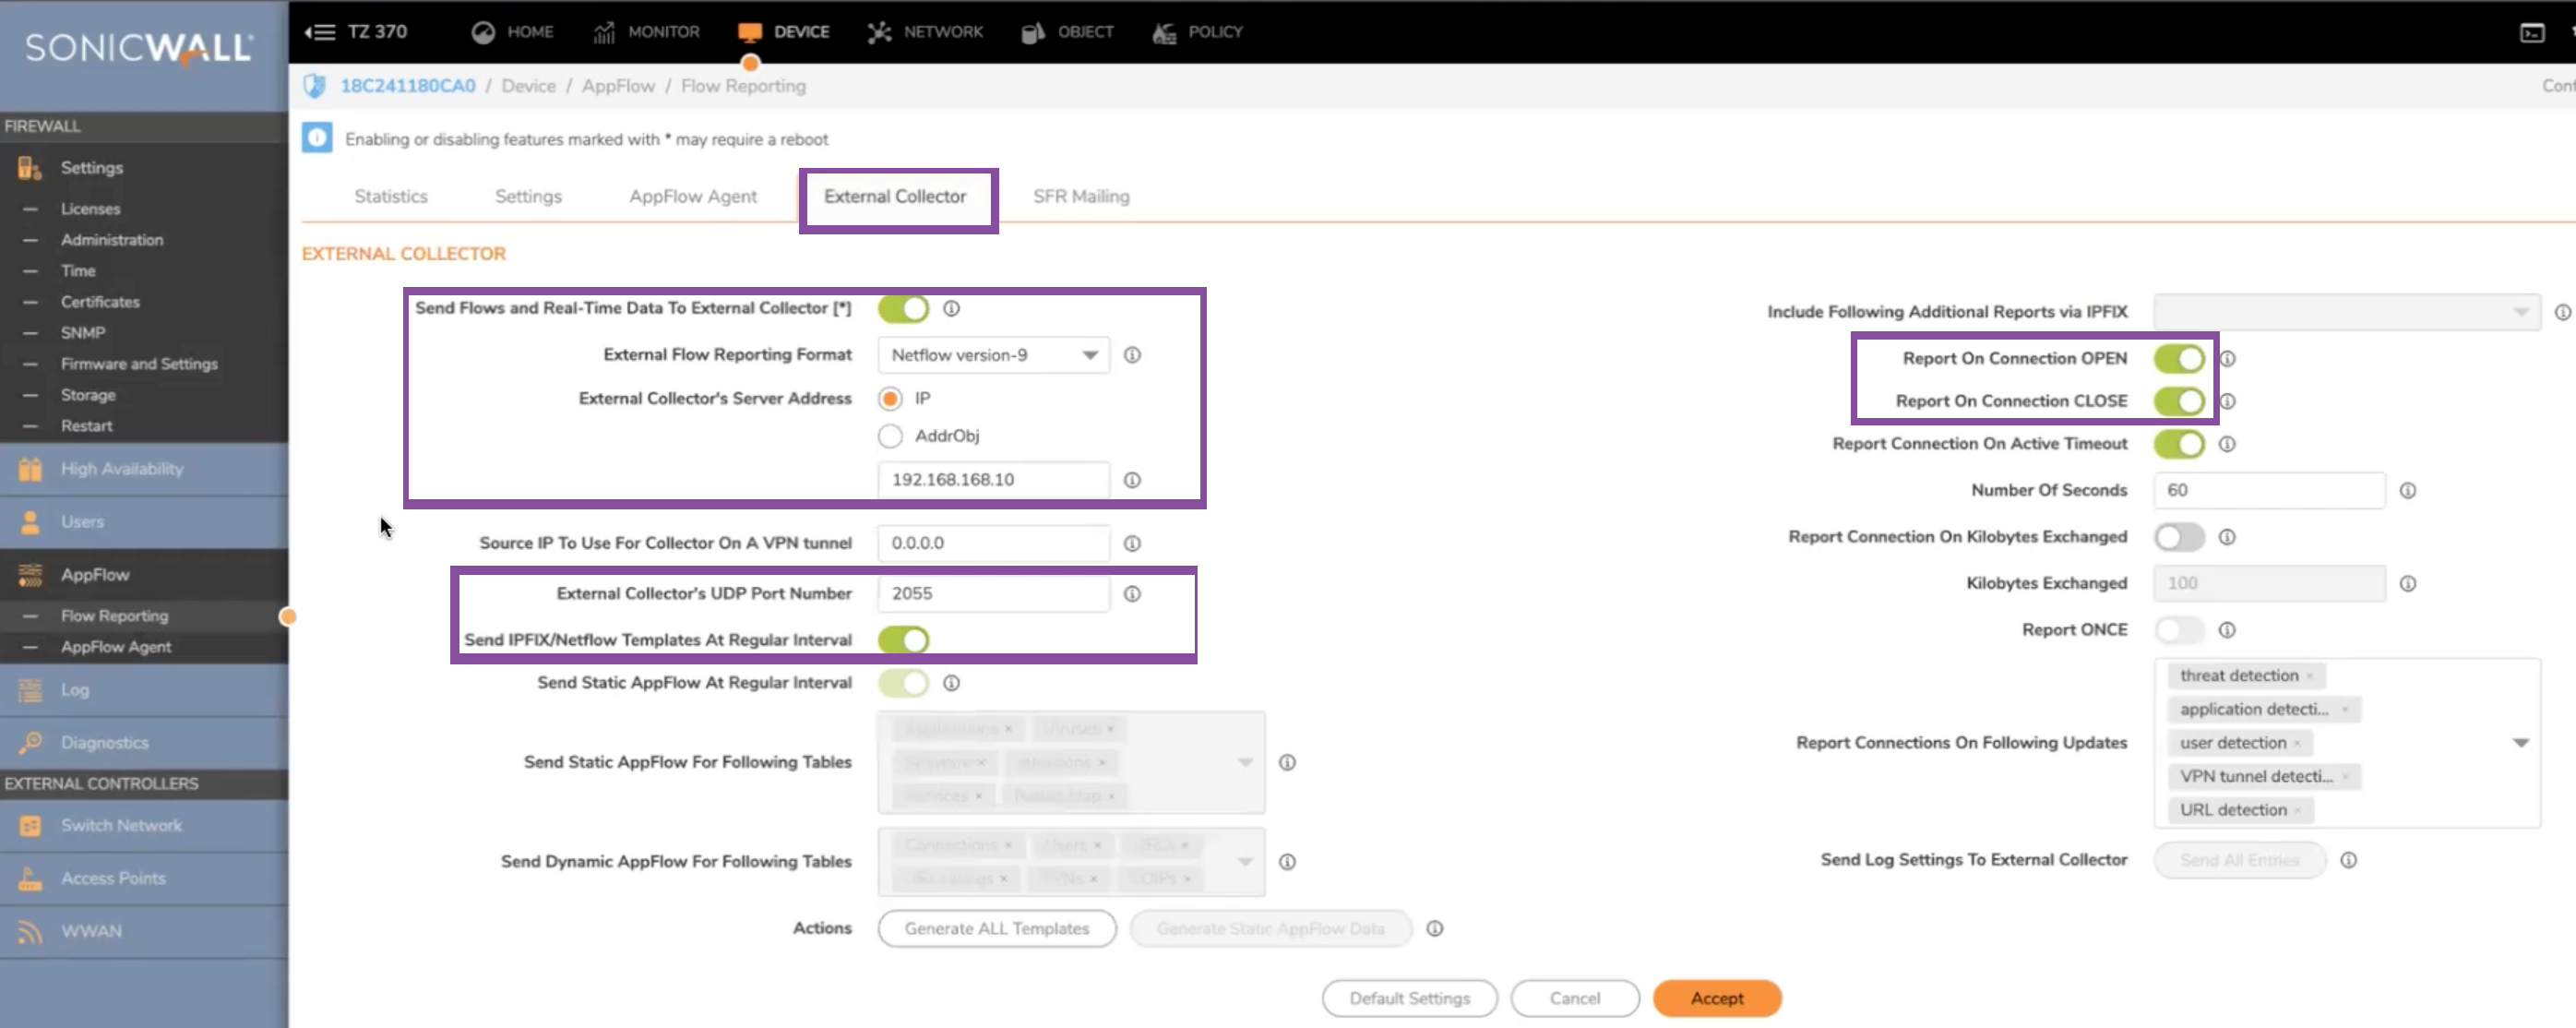Switch to the External Collector tab
Image resolution: width=2576 pixels, height=1028 pixels.
(x=895, y=197)
